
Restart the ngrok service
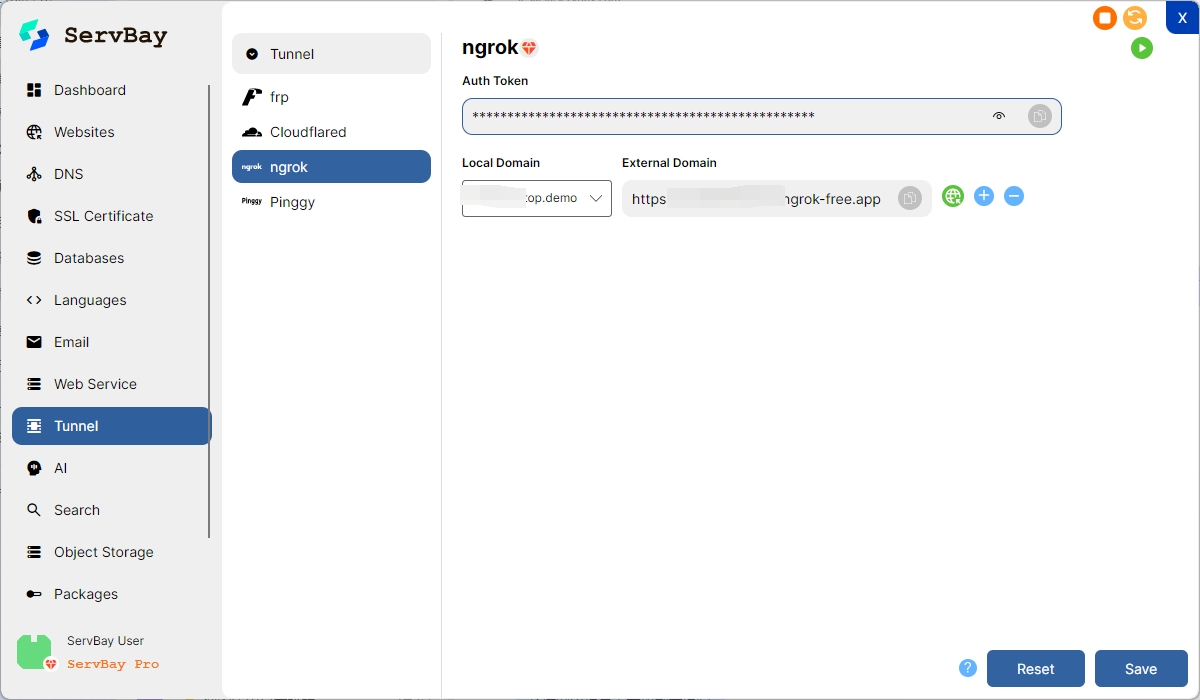pyautogui.click(x=1134, y=18)
